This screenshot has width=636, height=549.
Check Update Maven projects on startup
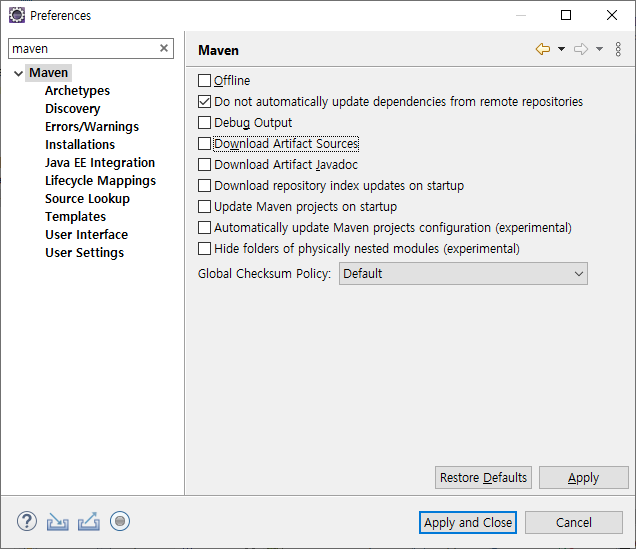[x=204, y=206]
